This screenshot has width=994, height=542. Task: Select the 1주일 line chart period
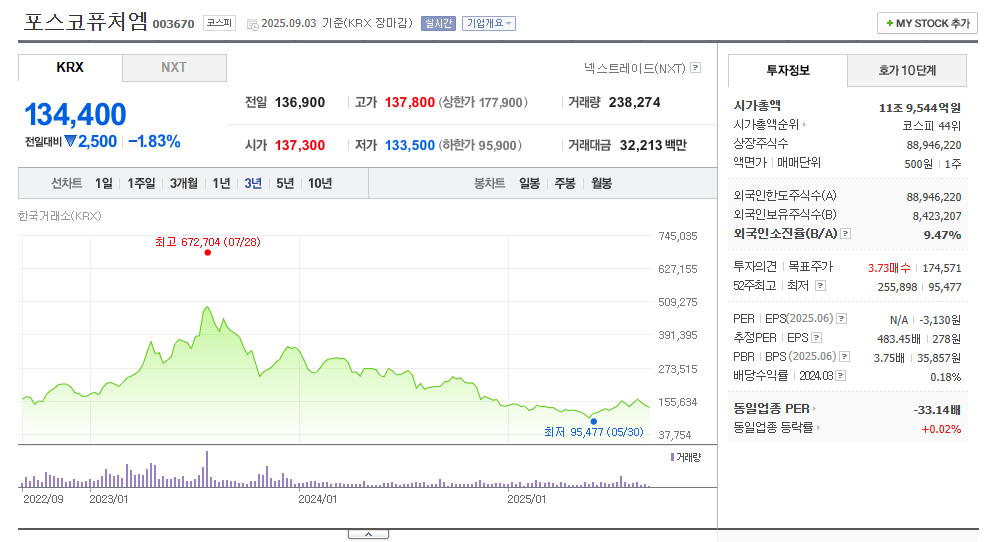[x=141, y=183]
